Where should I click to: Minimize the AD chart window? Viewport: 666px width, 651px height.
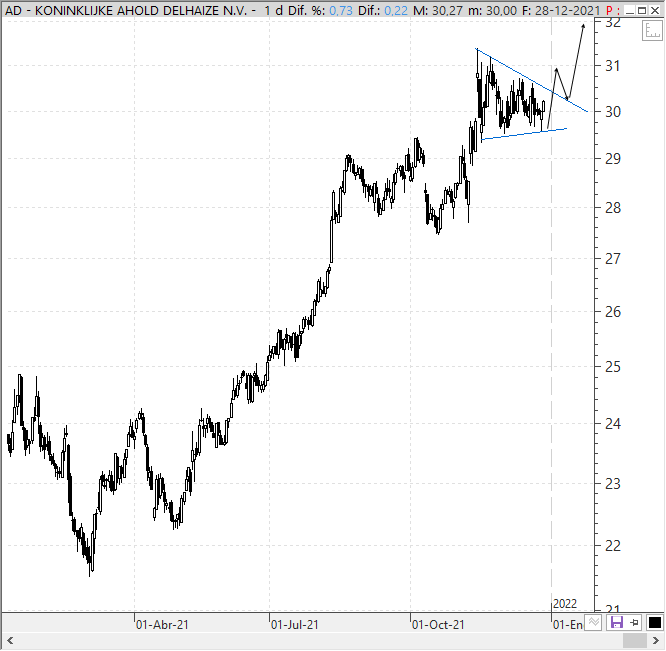tap(630, 11)
